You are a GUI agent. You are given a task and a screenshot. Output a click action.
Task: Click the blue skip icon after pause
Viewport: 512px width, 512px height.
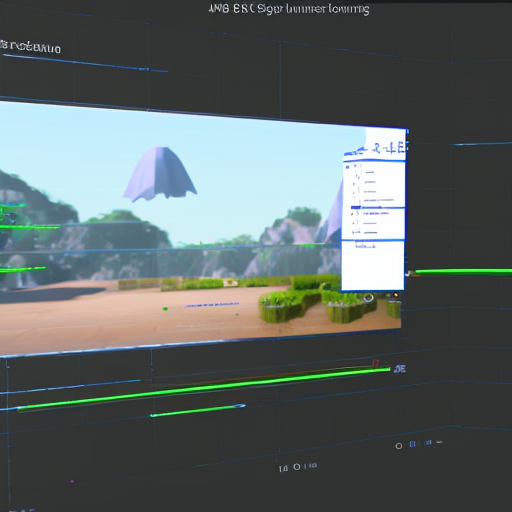pyautogui.click(x=428, y=443)
